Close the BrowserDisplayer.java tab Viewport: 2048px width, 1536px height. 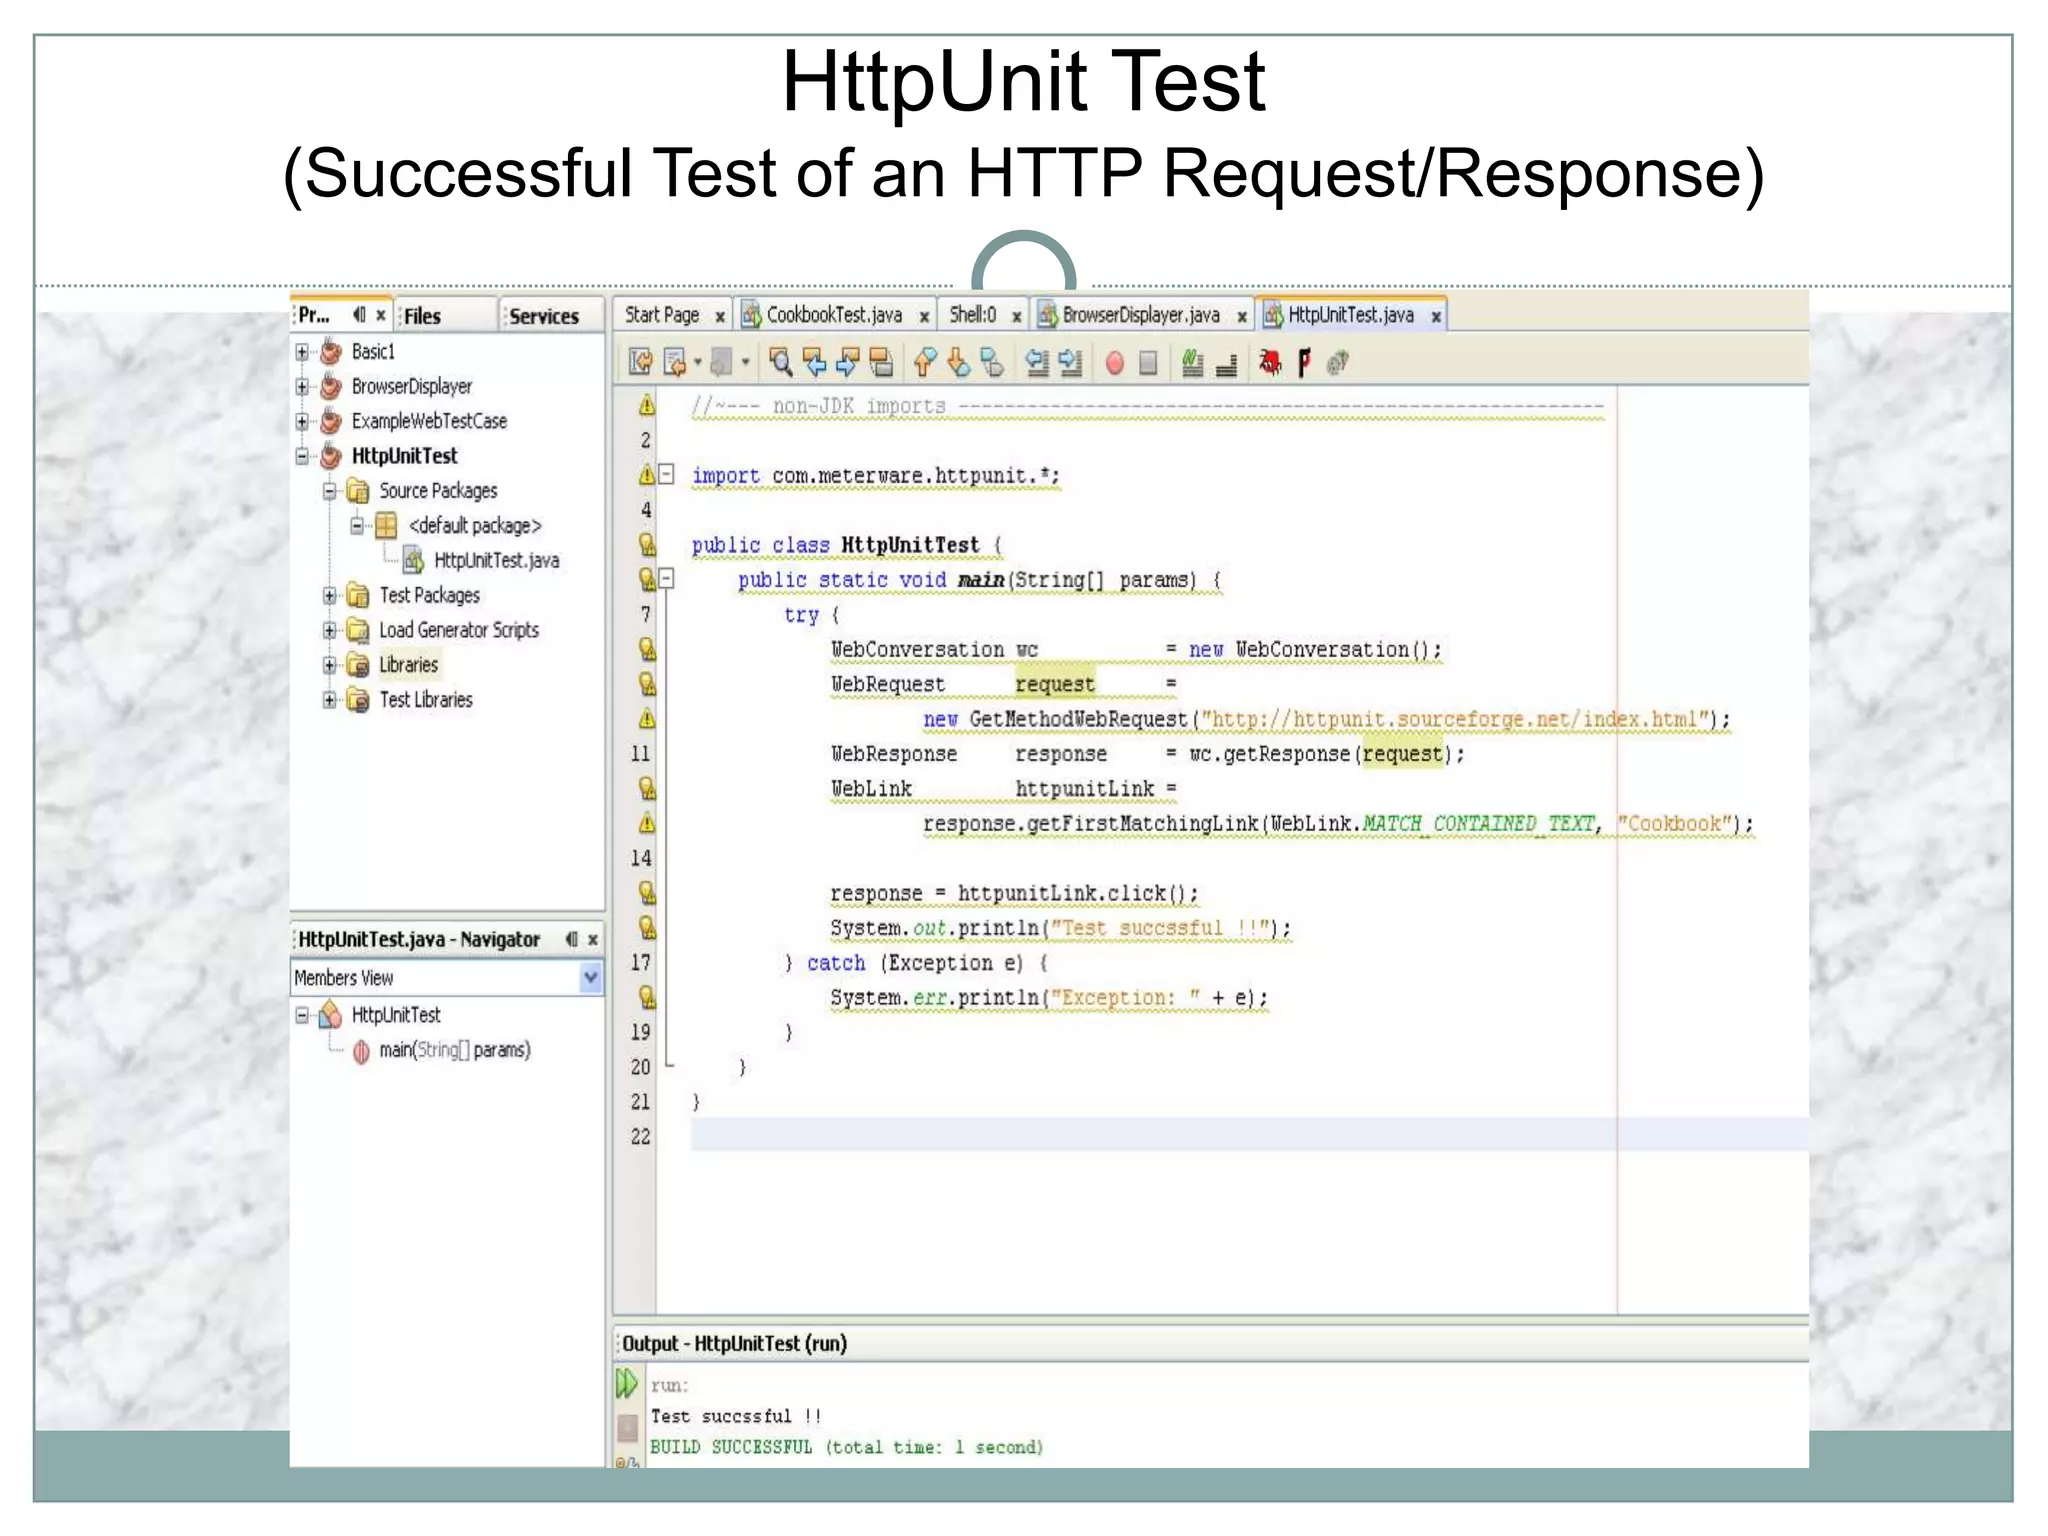pos(1242,317)
